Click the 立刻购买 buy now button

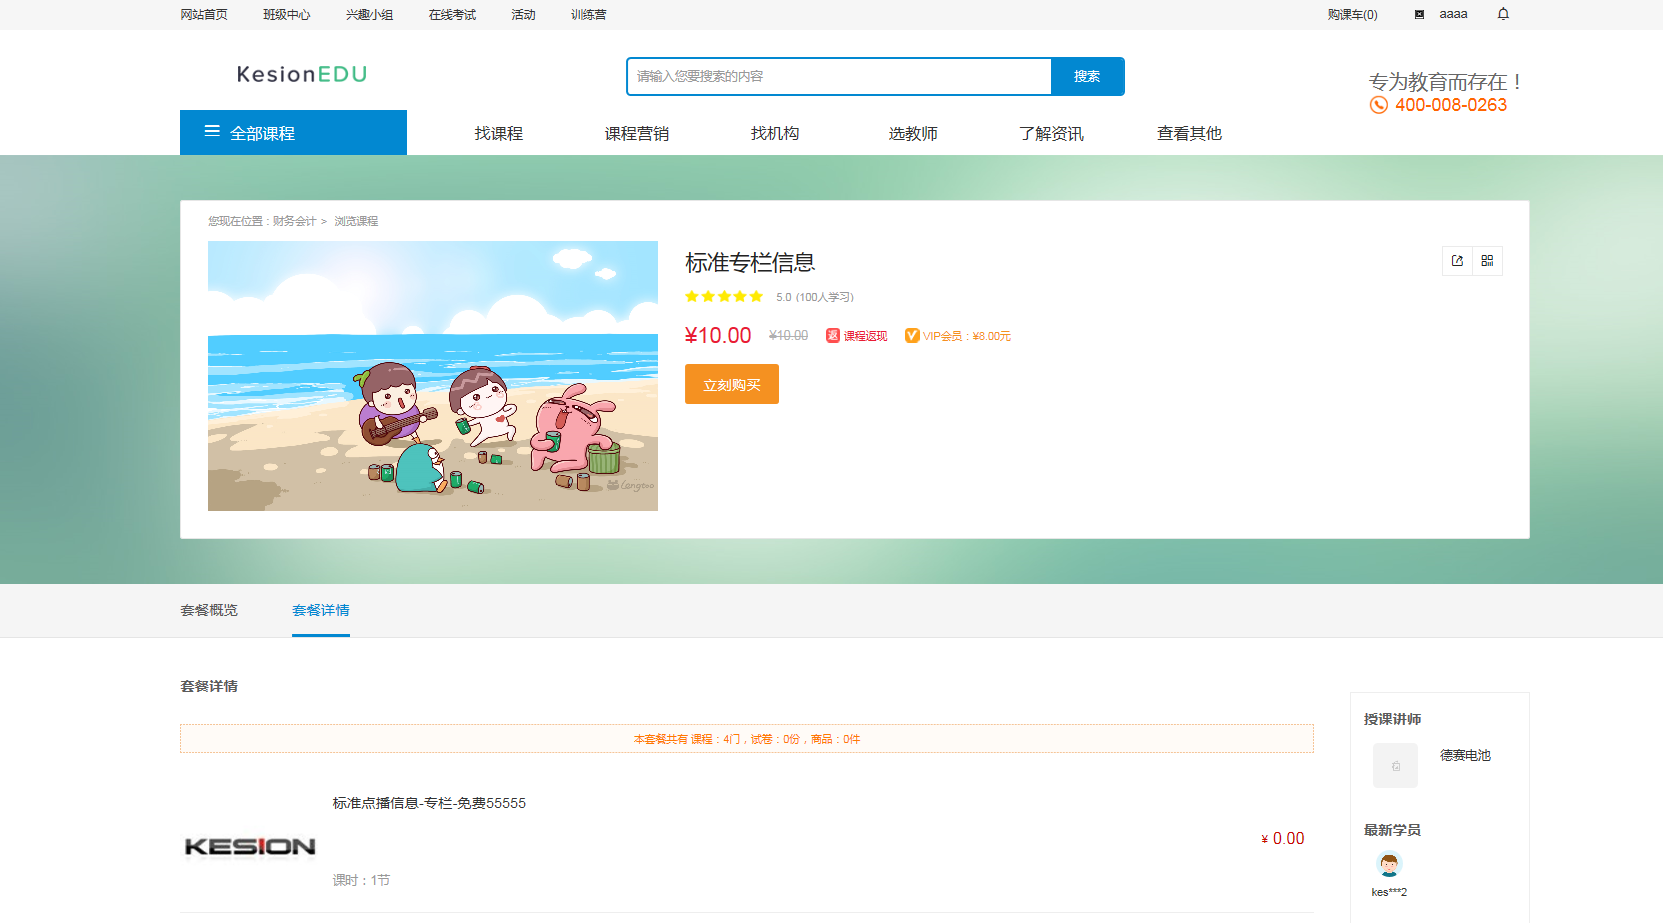coord(731,385)
